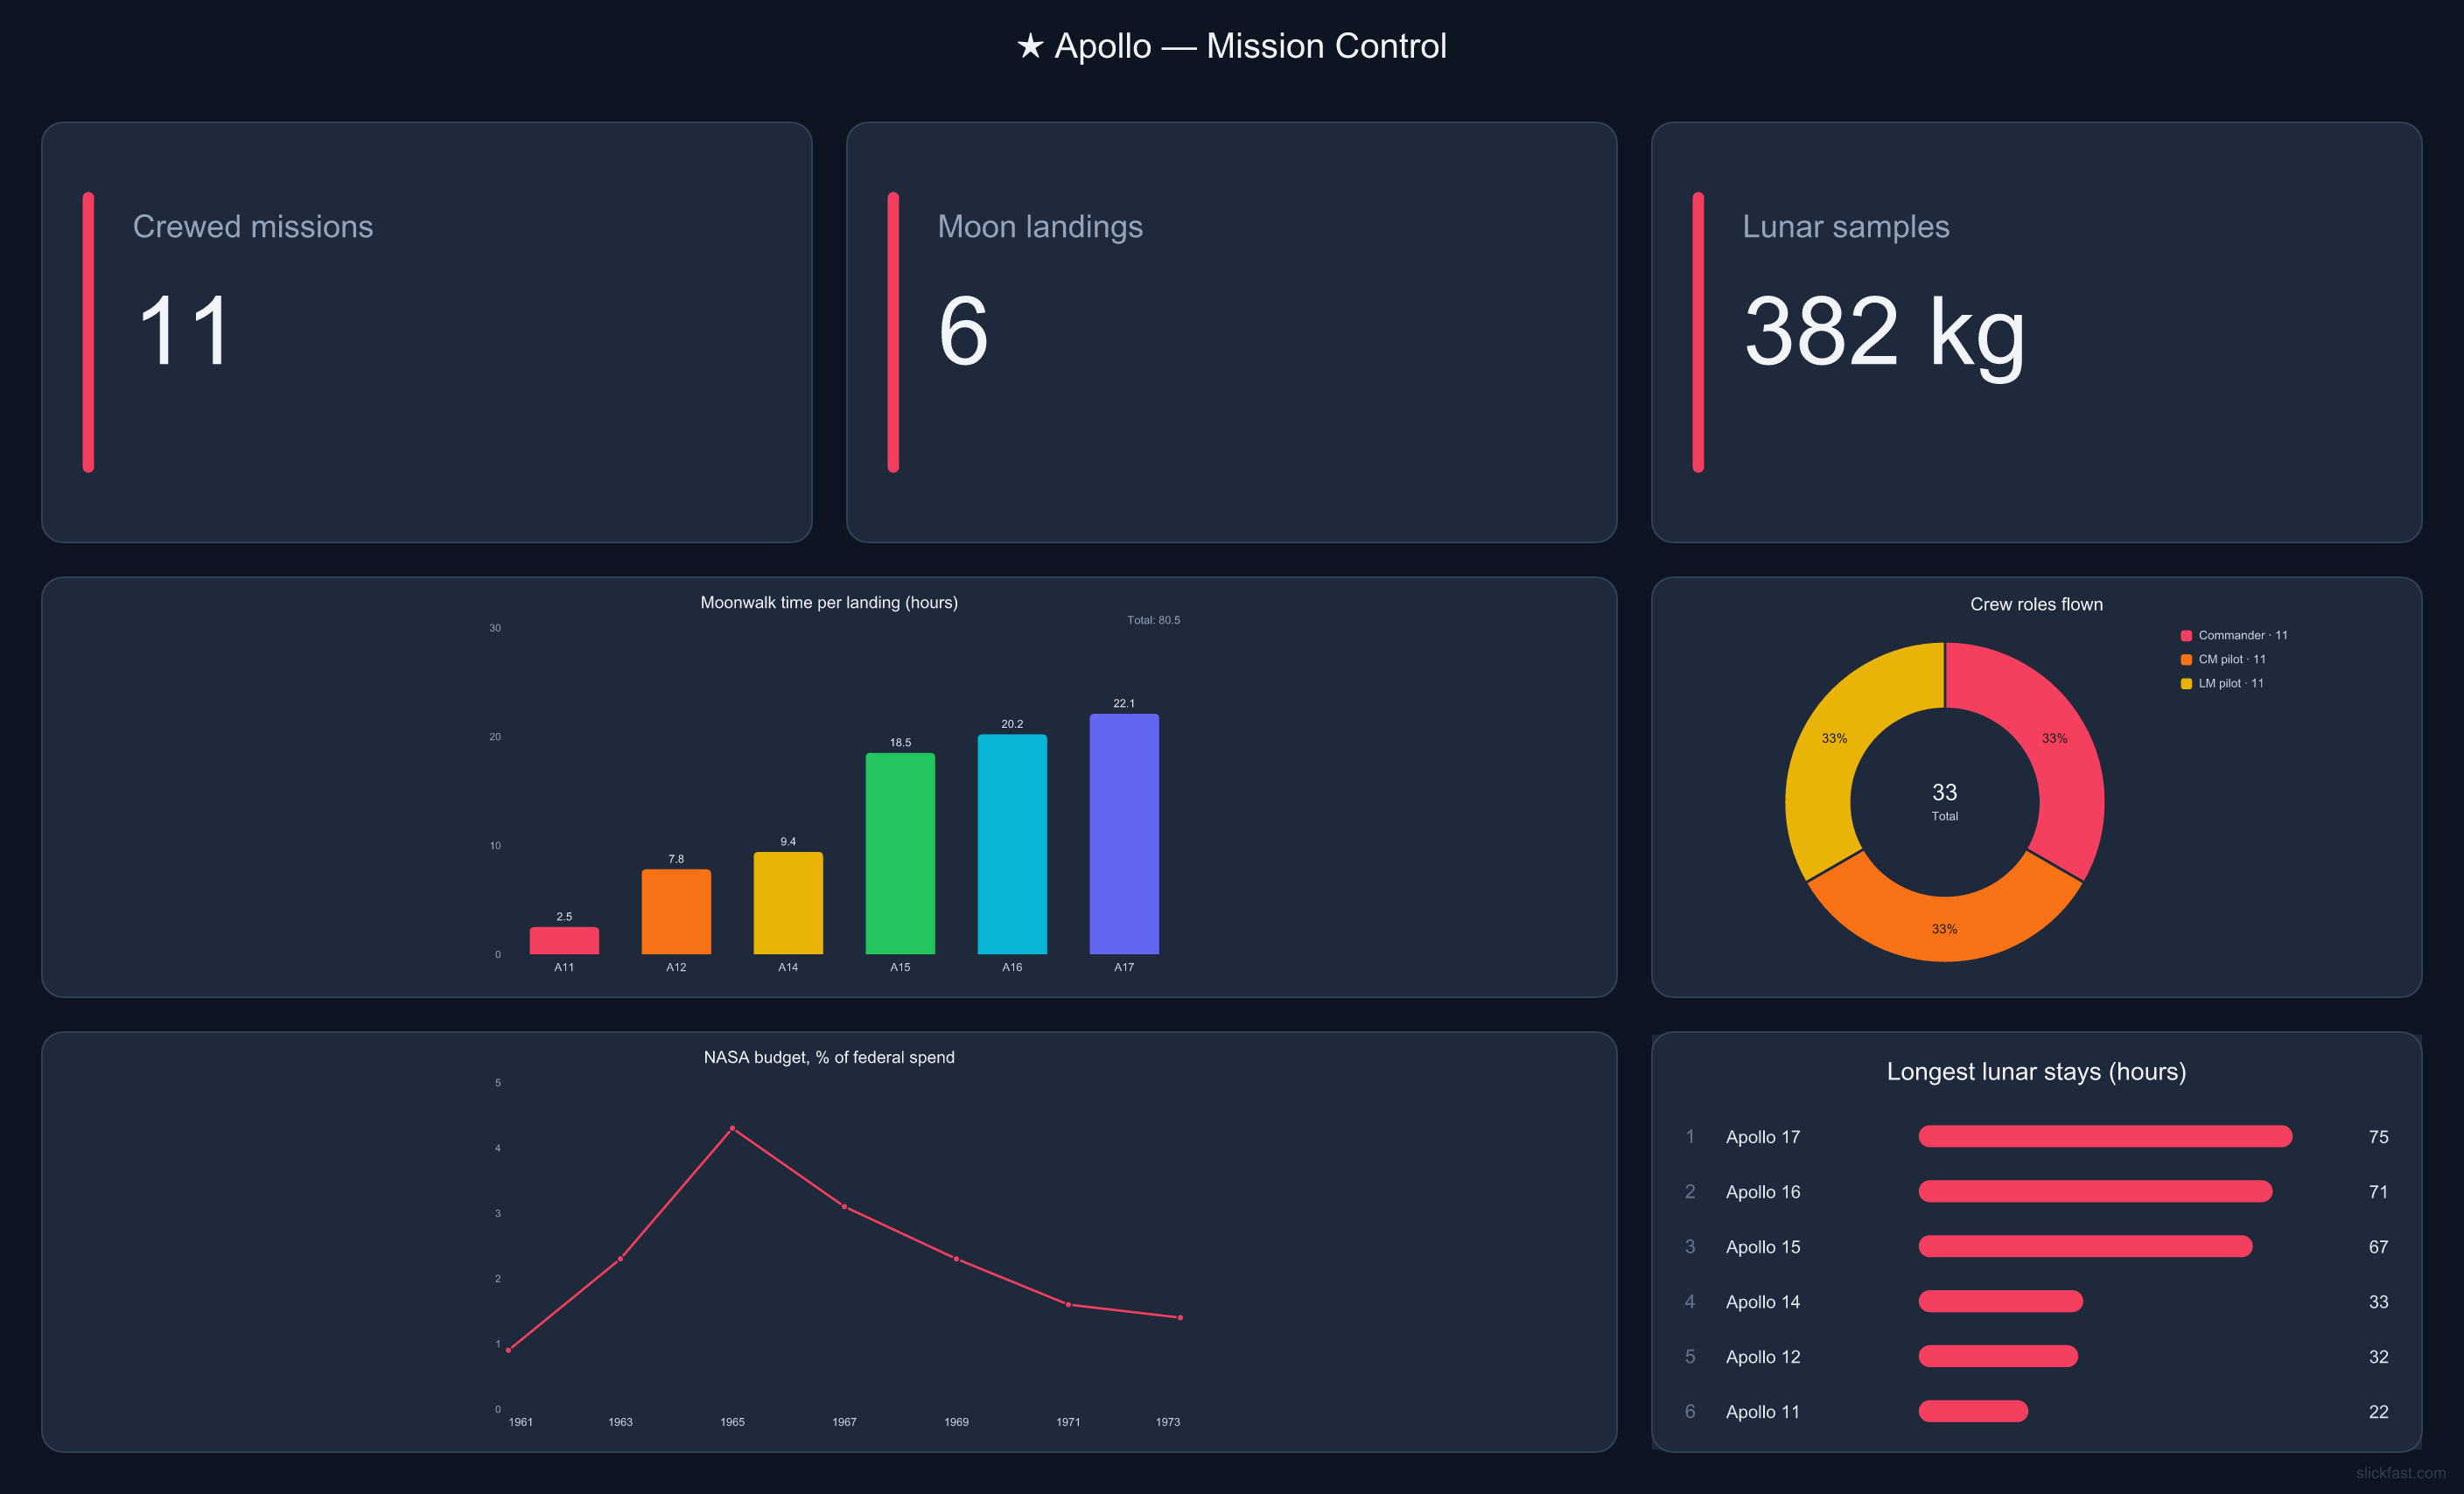The width and height of the screenshot is (2464, 1494).
Task: Click the 18.5 value label
Action: point(900,742)
